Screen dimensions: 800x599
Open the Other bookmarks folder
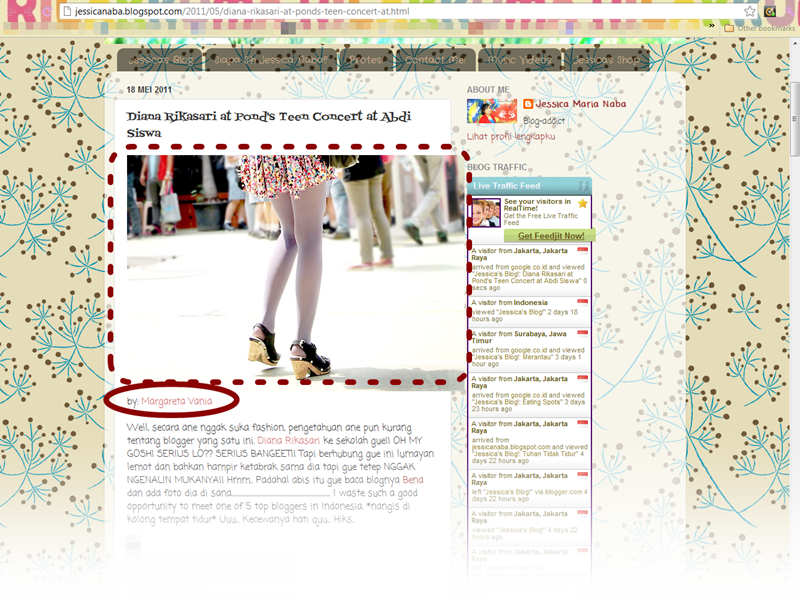[760, 28]
